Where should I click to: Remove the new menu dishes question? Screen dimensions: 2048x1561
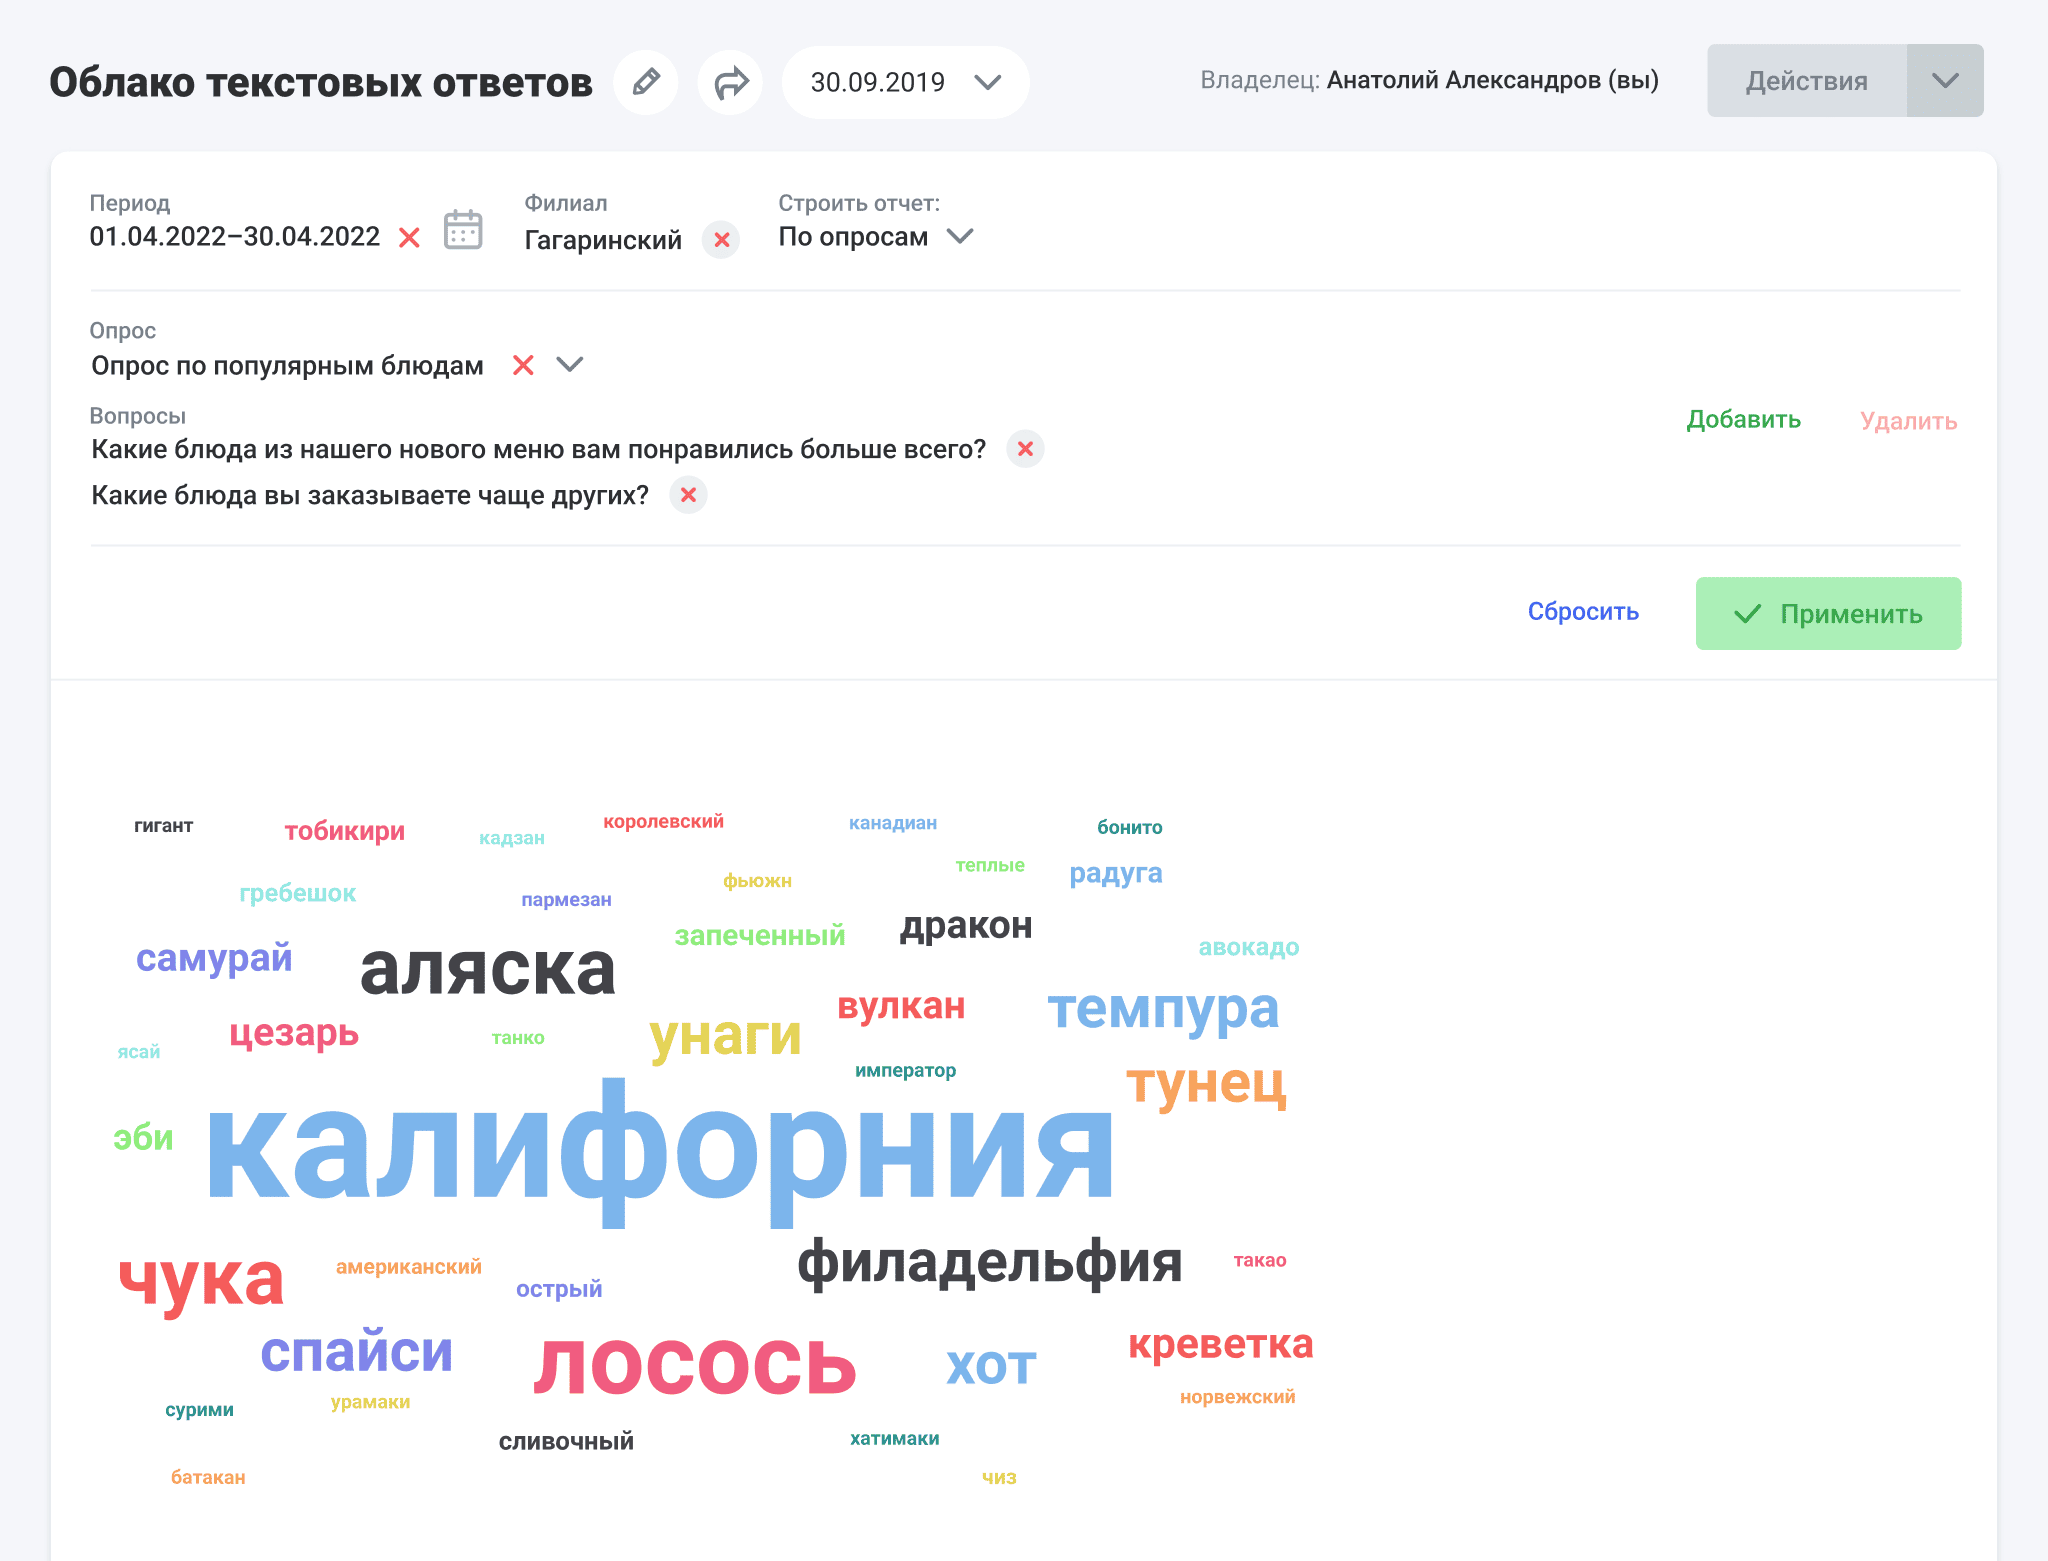pyautogui.click(x=1025, y=449)
